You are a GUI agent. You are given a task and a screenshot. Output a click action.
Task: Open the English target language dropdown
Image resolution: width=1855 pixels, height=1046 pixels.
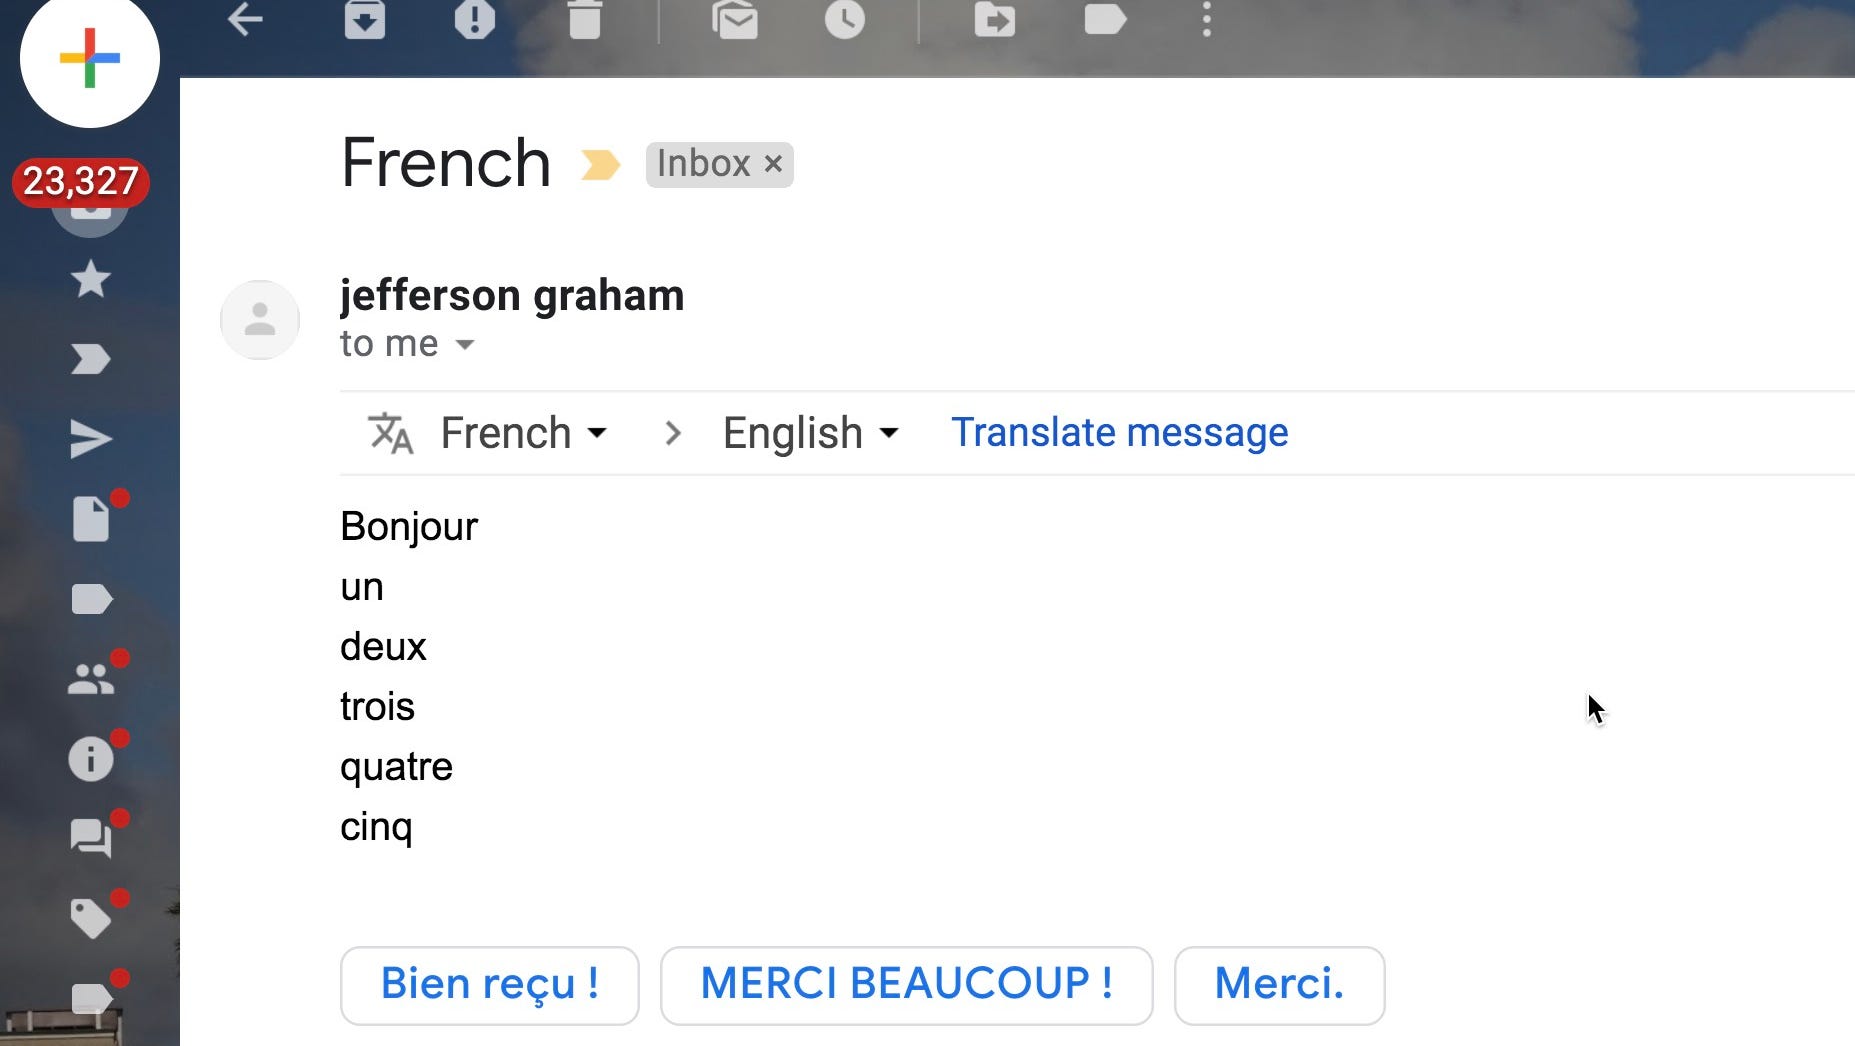[x=810, y=433]
